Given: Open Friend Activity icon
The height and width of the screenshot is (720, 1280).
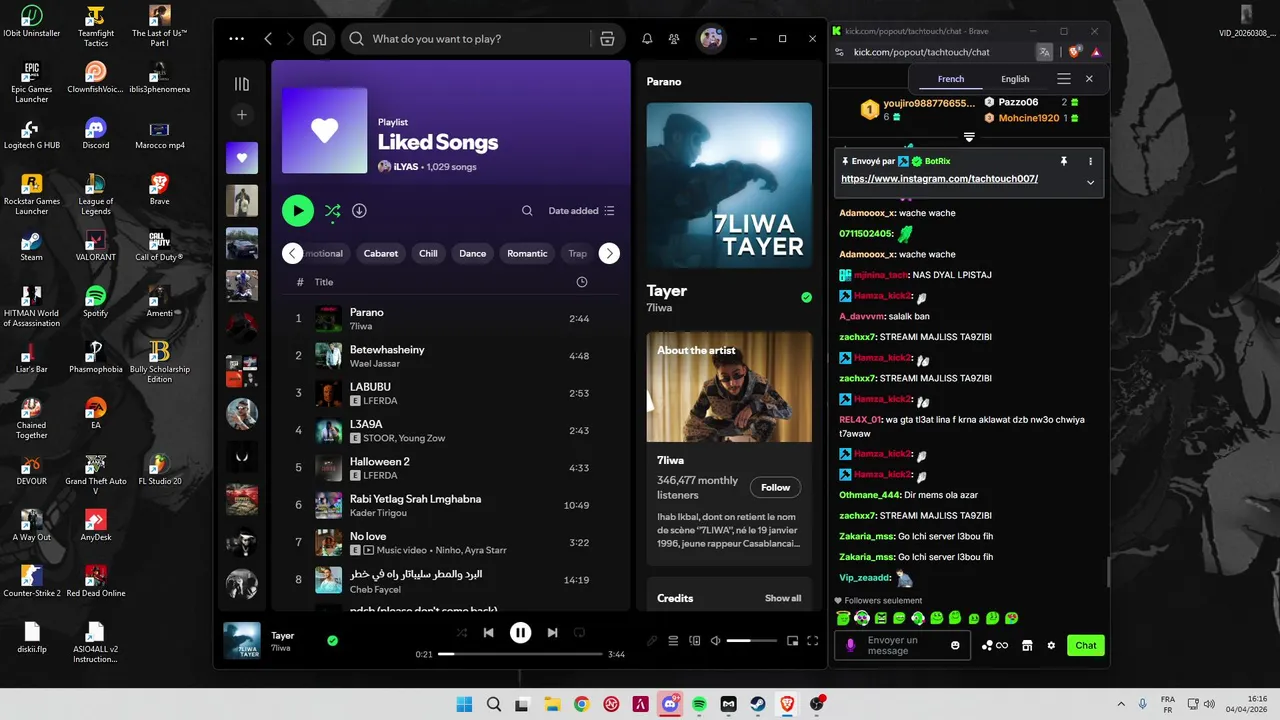Looking at the screenshot, I should tap(675, 39).
